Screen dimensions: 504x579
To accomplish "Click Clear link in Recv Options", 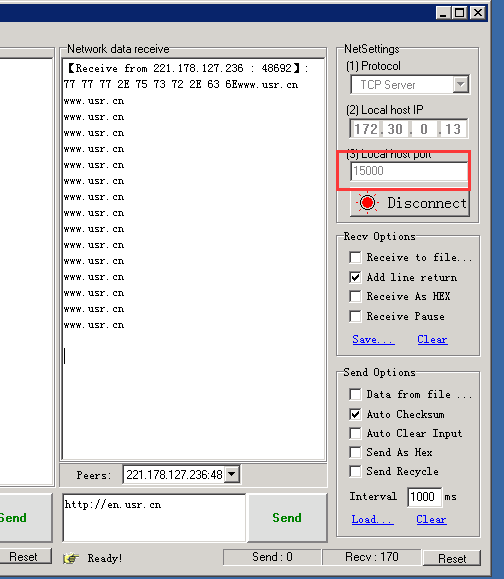I will click(x=432, y=339).
